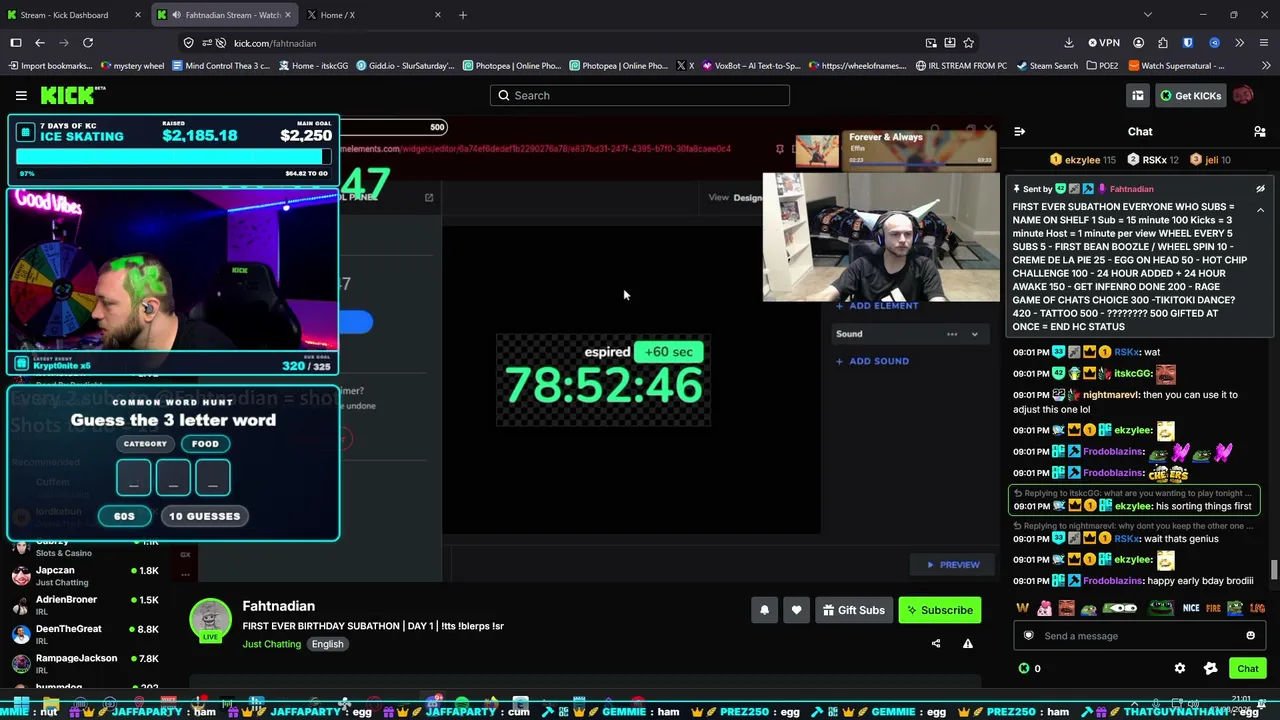Collapse the pinned chat message
This screenshot has height=720, width=1280.
click(x=1260, y=210)
